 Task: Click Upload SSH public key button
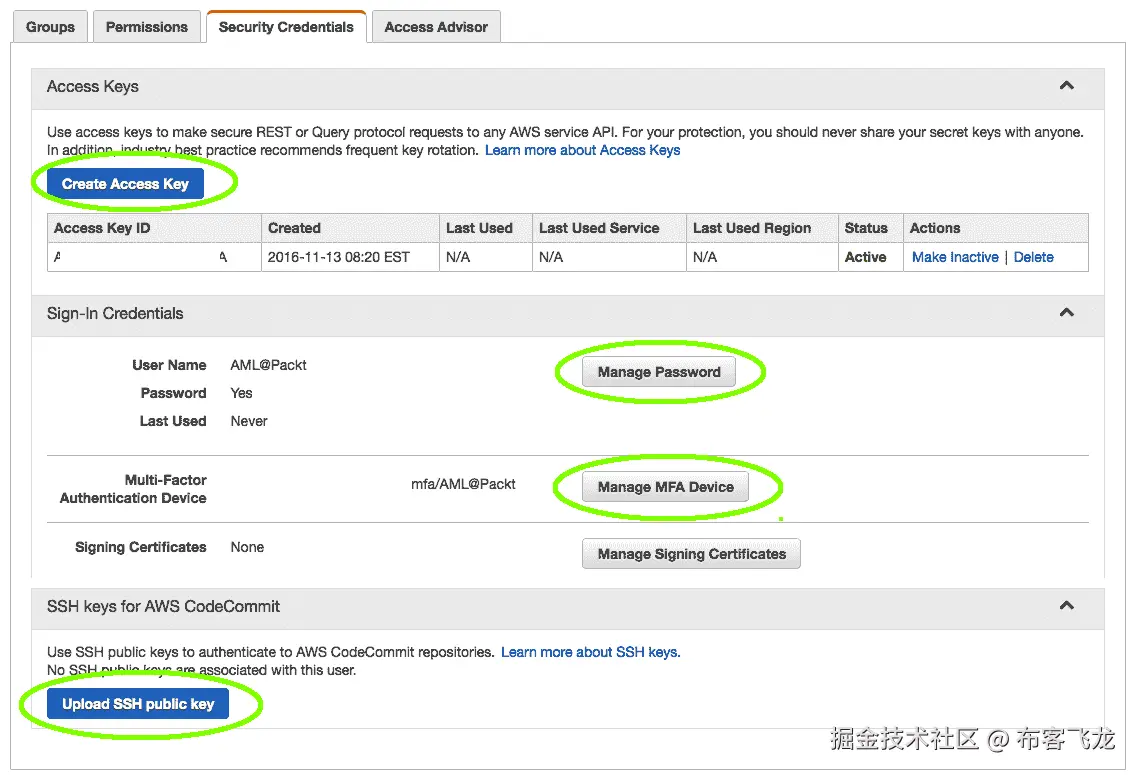point(138,704)
